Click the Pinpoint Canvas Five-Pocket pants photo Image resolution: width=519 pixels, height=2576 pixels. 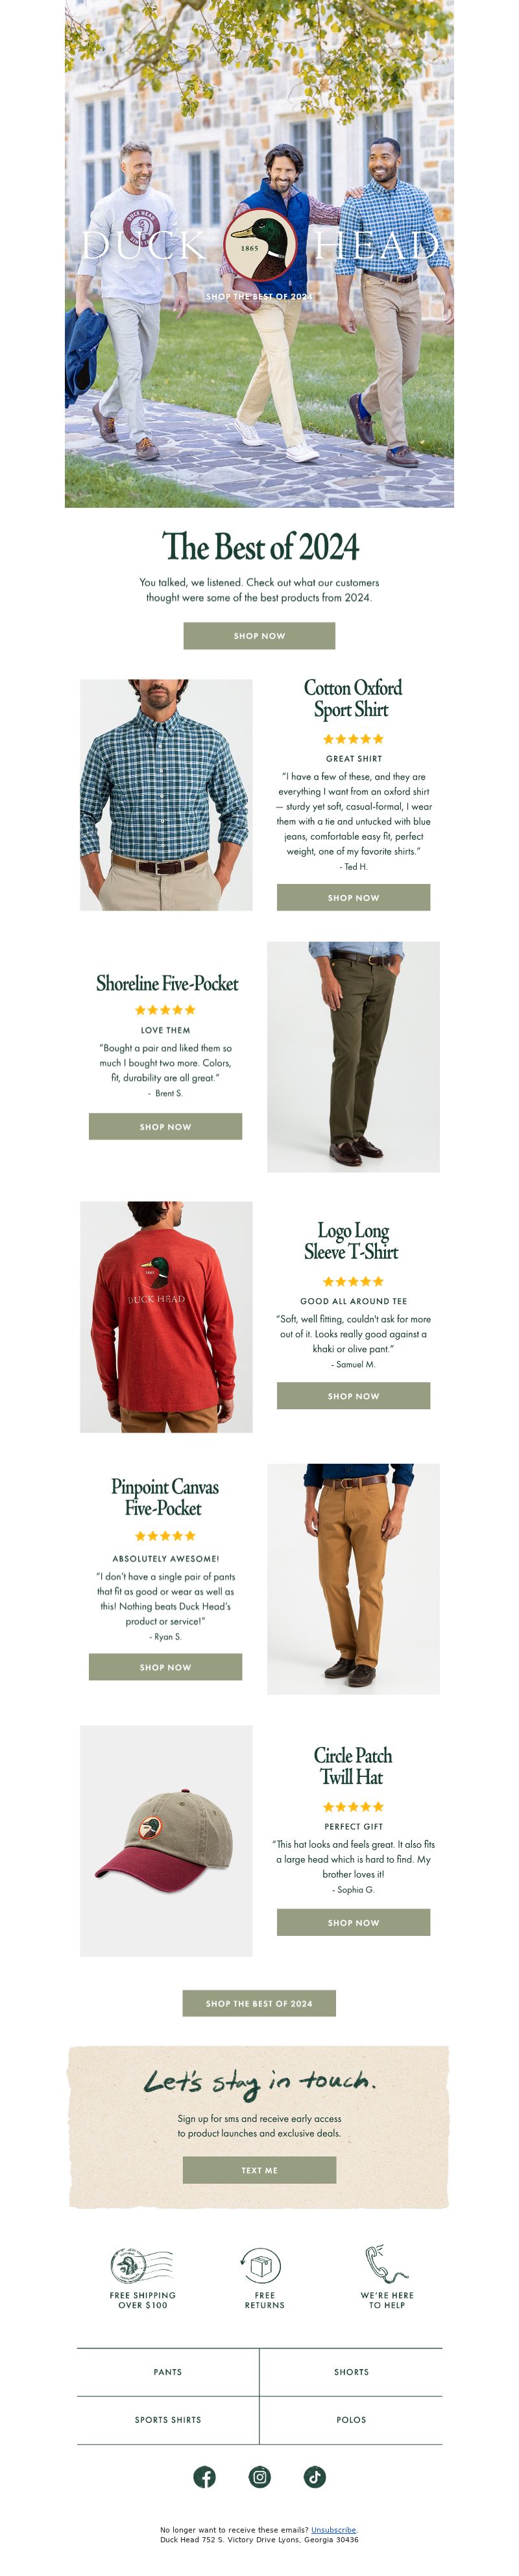pyautogui.click(x=353, y=1579)
